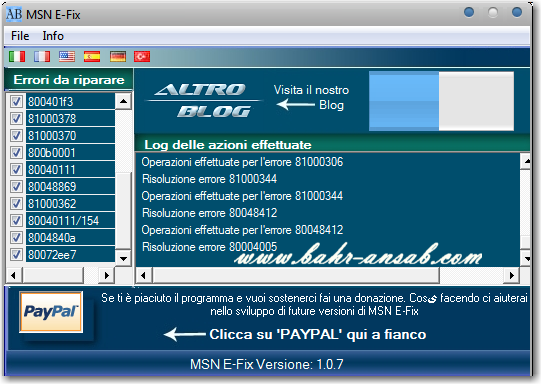Uncheck the 800401f3 error checkbox
This screenshot has height=384, width=541.
point(16,101)
